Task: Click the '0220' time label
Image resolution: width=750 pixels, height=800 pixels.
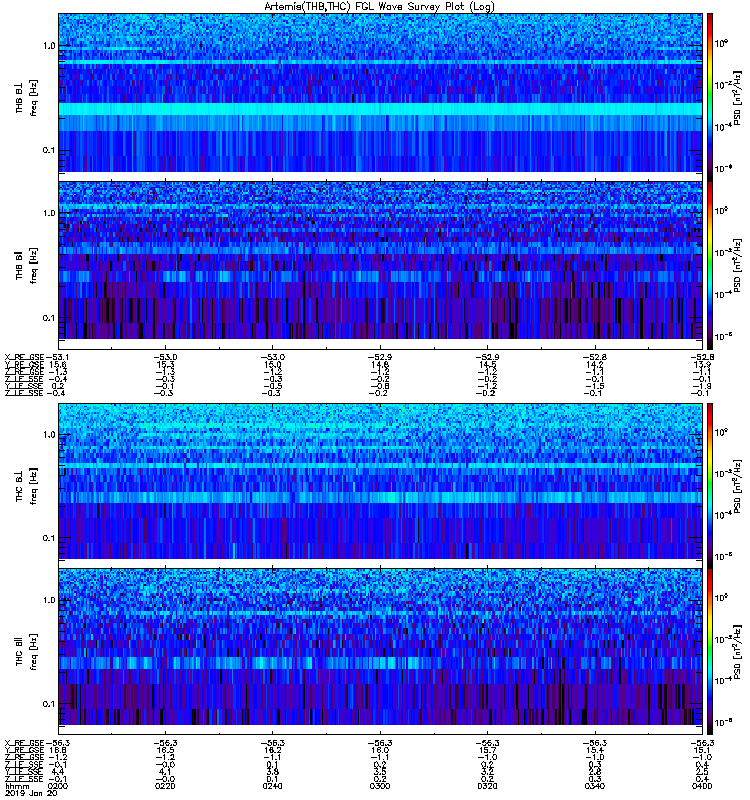Action: tap(165, 786)
